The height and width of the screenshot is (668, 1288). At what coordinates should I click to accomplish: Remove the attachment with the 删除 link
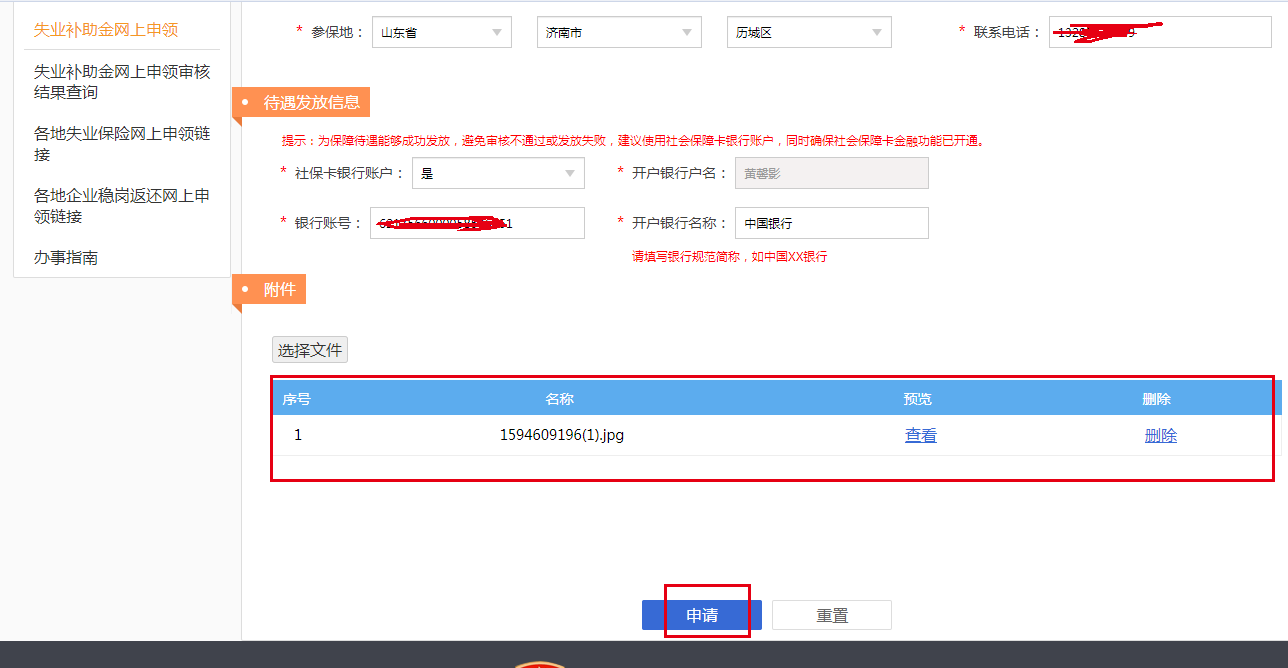tap(1160, 436)
